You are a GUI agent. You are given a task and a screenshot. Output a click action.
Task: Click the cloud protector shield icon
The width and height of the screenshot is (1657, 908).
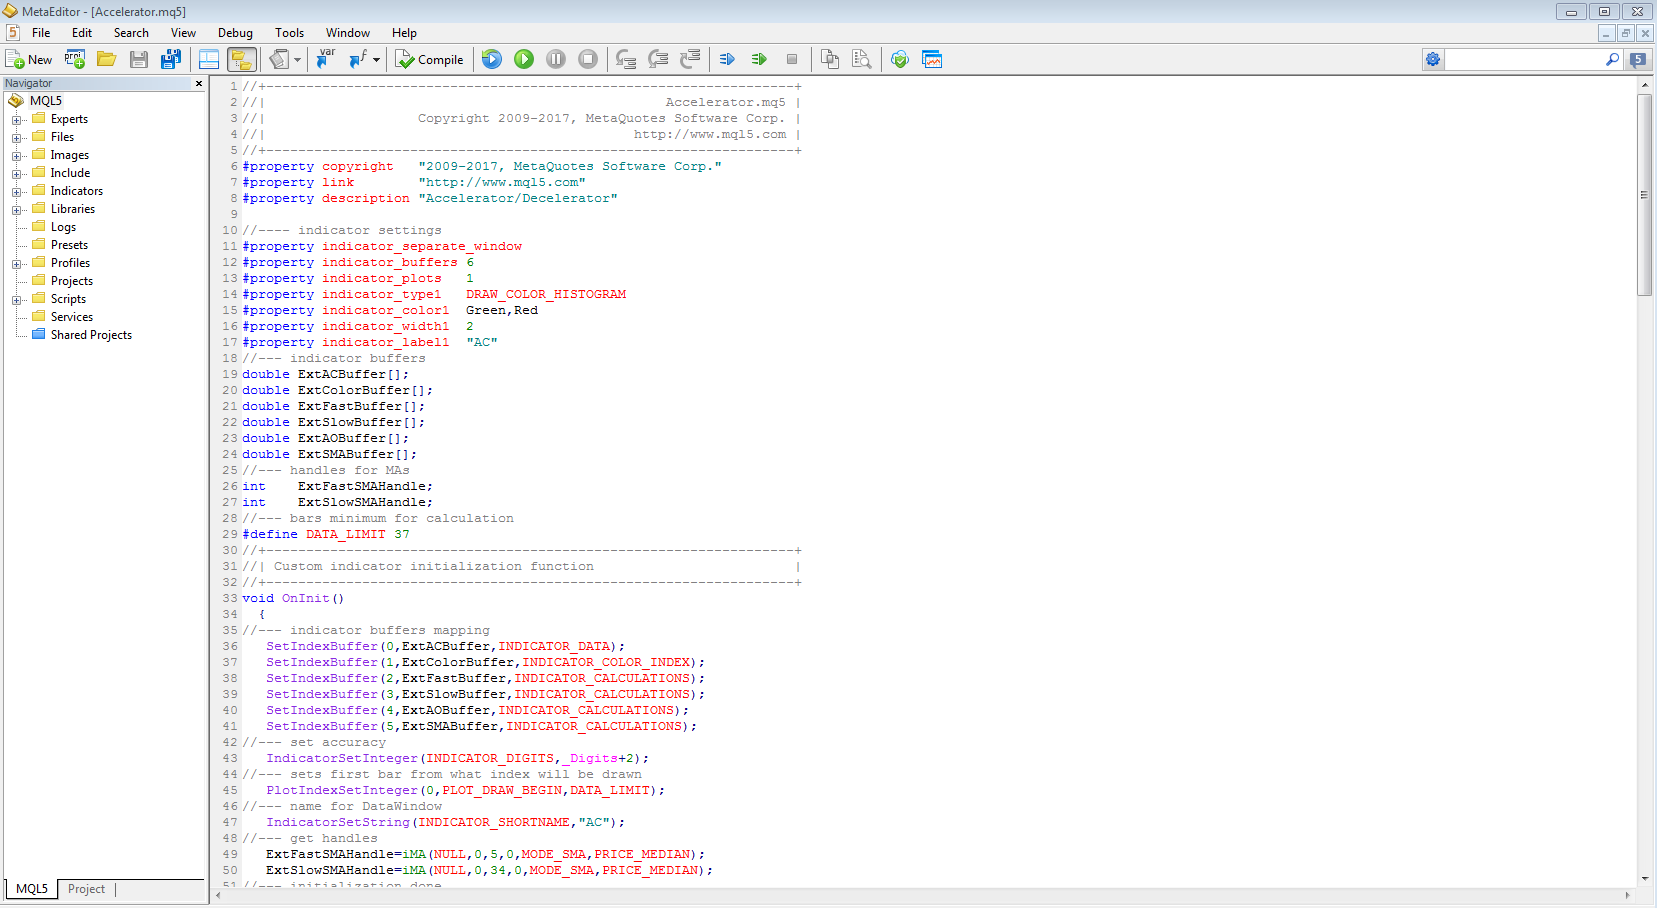[900, 60]
